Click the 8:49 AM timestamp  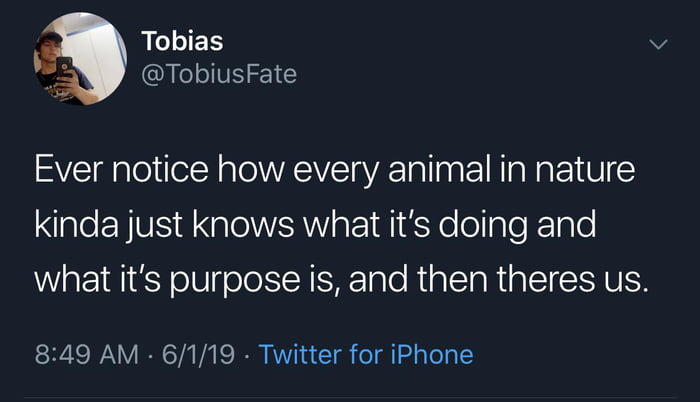85,353
